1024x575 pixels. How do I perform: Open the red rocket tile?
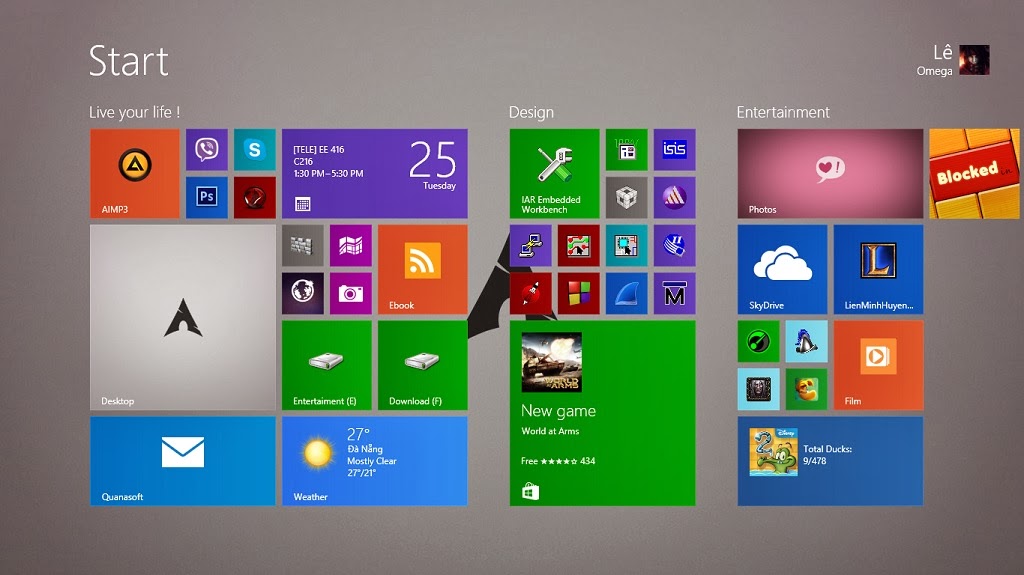pos(530,293)
